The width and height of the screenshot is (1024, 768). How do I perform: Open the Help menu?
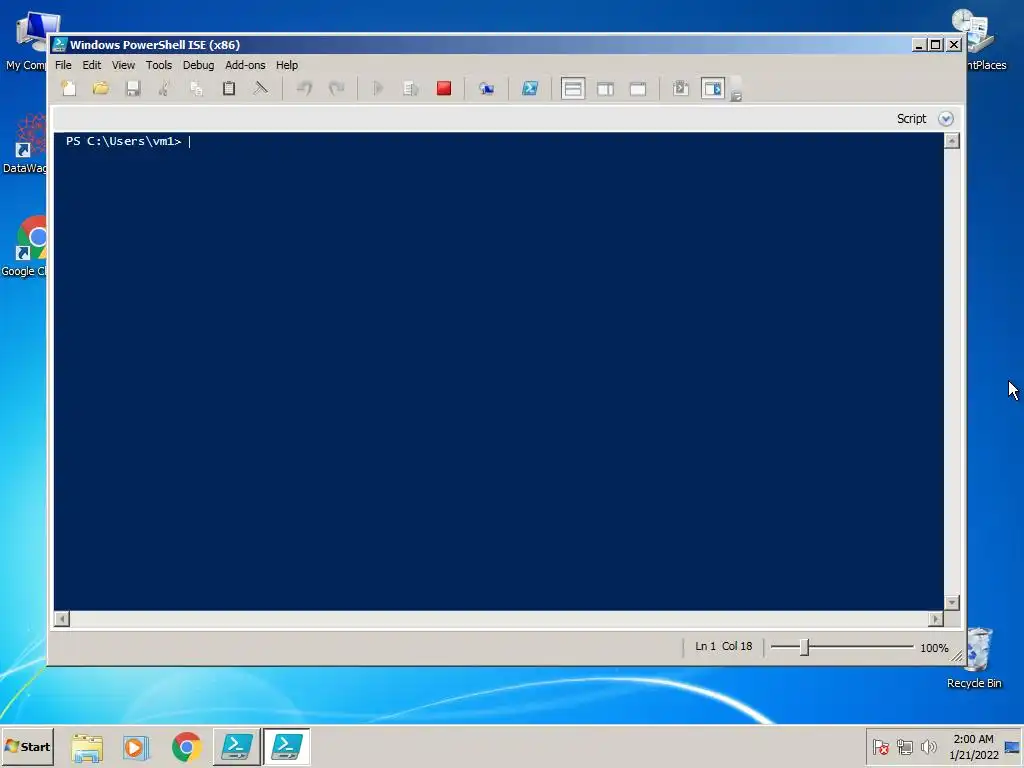(287, 65)
